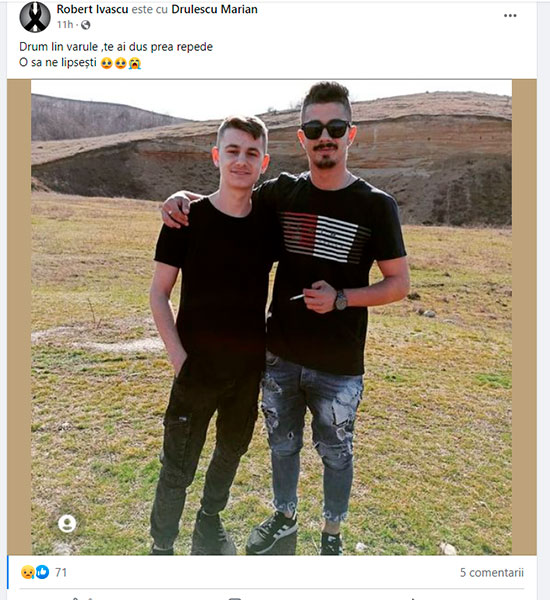The height and width of the screenshot is (600, 550).
Task: Click the second sad emoji in post text
Action: (121, 63)
